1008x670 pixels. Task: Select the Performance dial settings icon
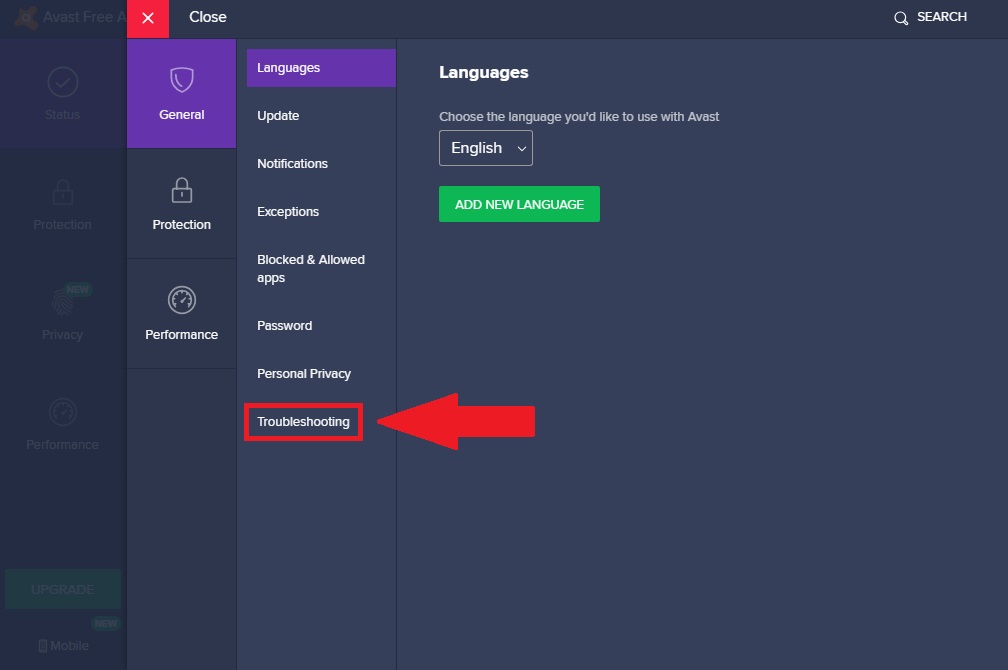pyautogui.click(x=181, y=300)
